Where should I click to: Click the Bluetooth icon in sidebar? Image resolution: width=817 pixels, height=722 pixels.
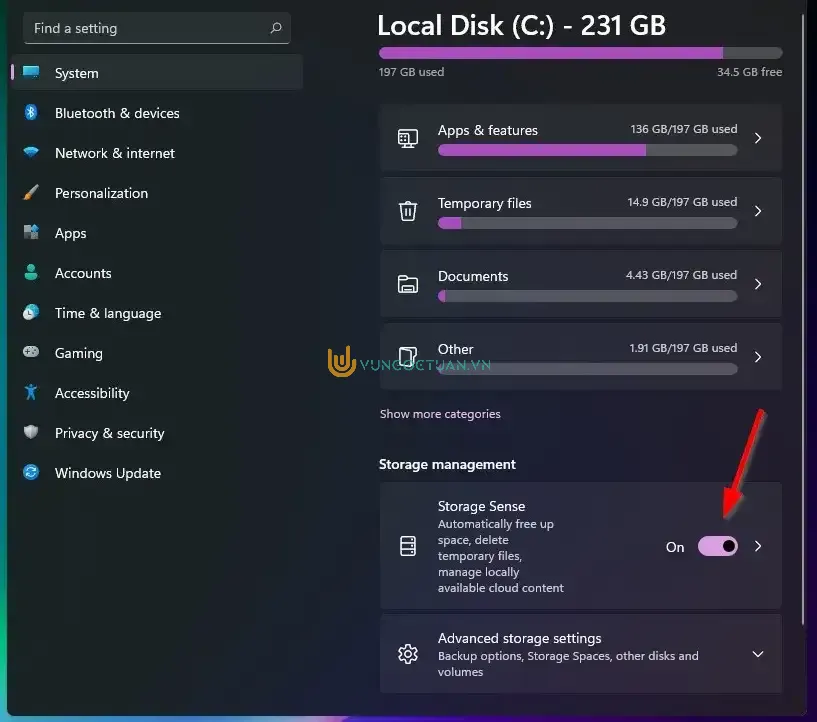click(x=31, y=112)
